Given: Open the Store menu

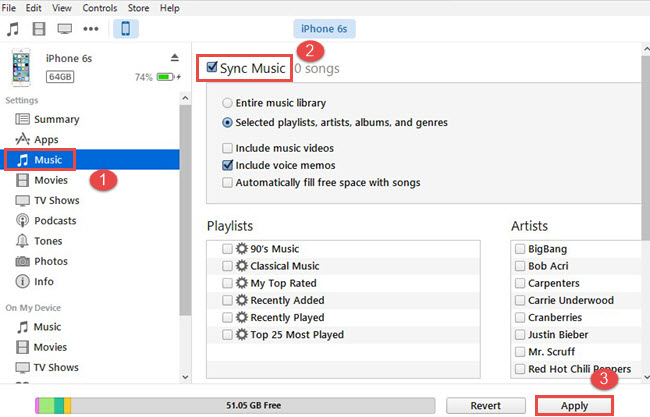Looking at the screenshot, I should point(138,8).
